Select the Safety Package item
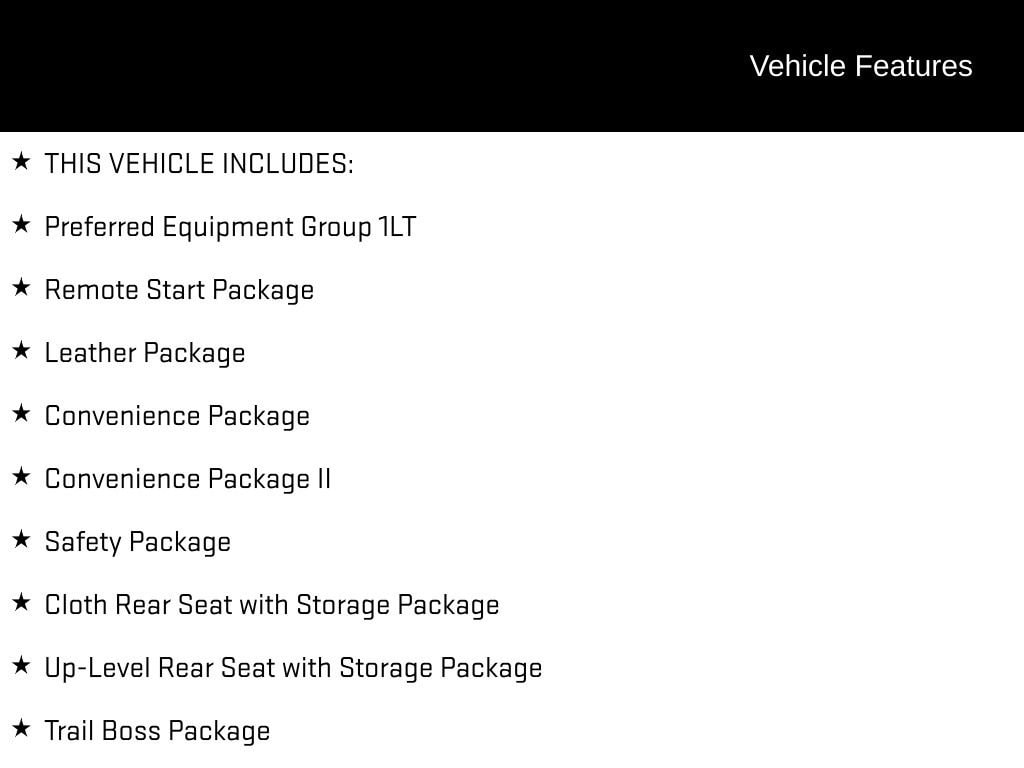The width and height of the screenshot is (1024, 768). [x=138, y=542]
